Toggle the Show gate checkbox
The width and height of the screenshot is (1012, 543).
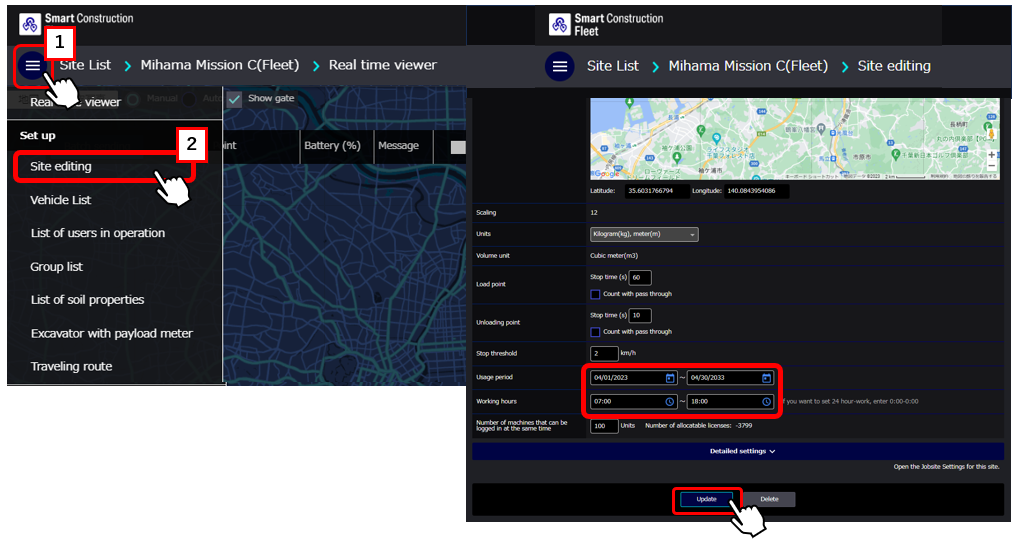coord(234,99)
